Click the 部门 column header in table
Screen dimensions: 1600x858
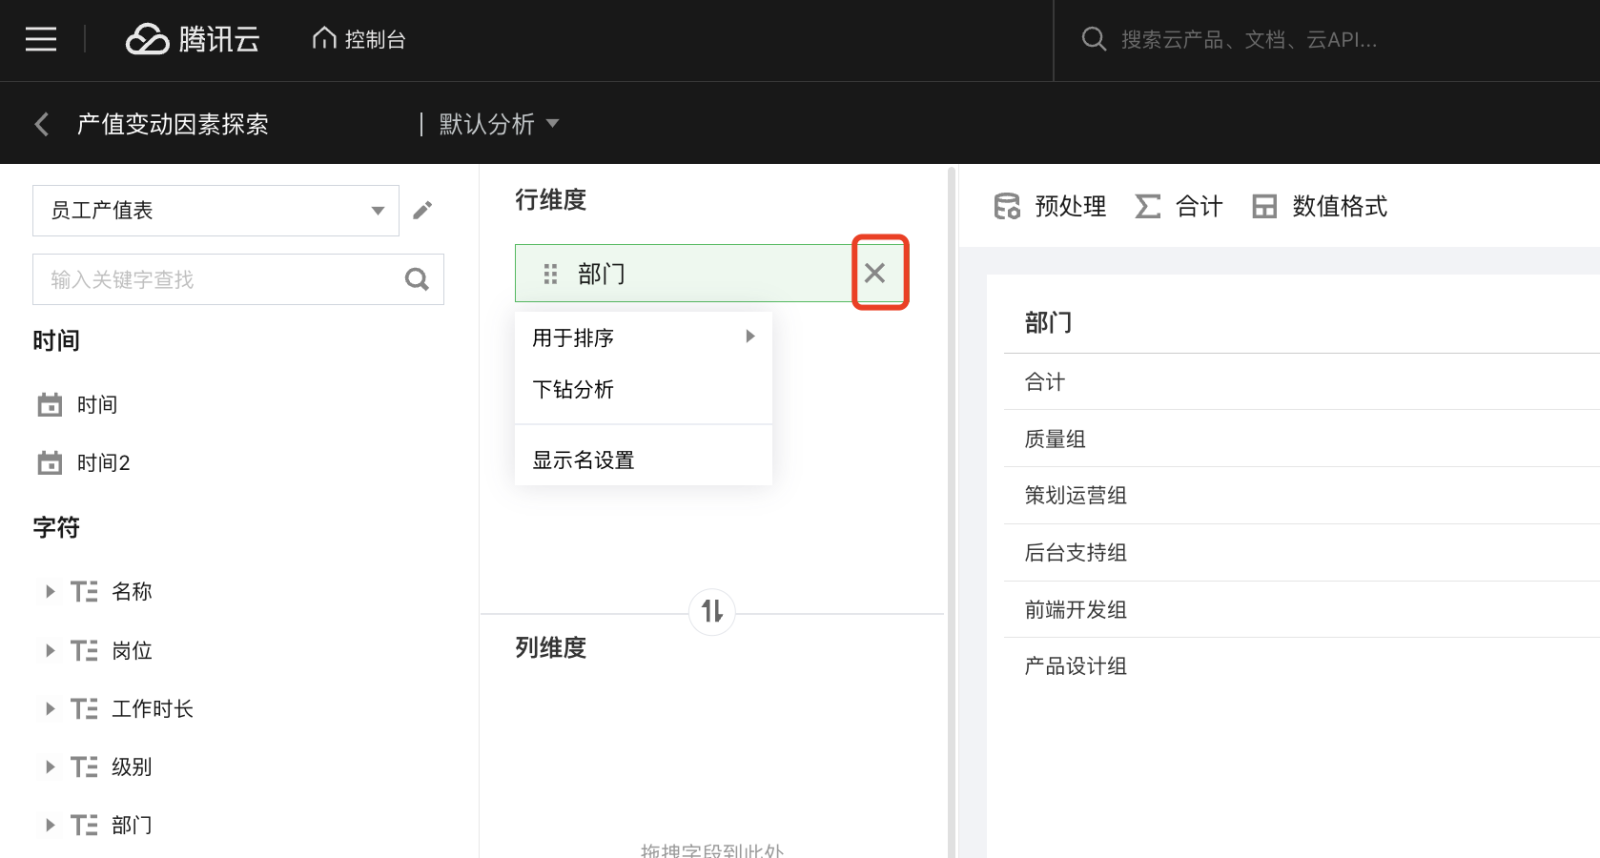[x=1048, y=322]
